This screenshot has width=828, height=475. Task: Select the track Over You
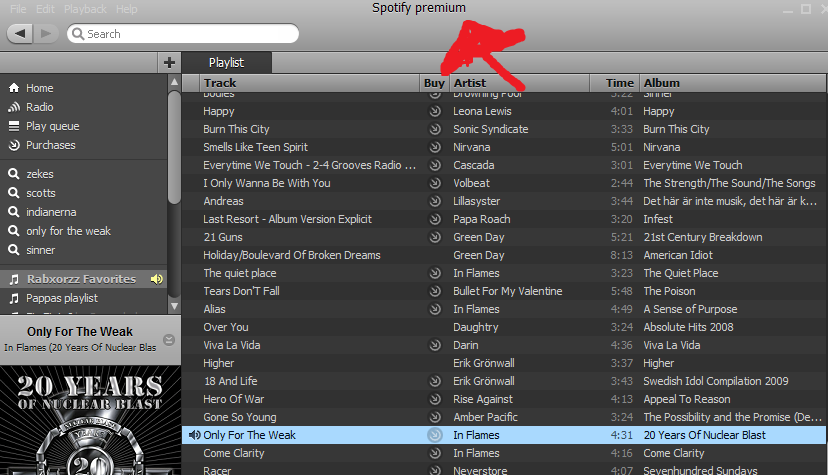225,327
